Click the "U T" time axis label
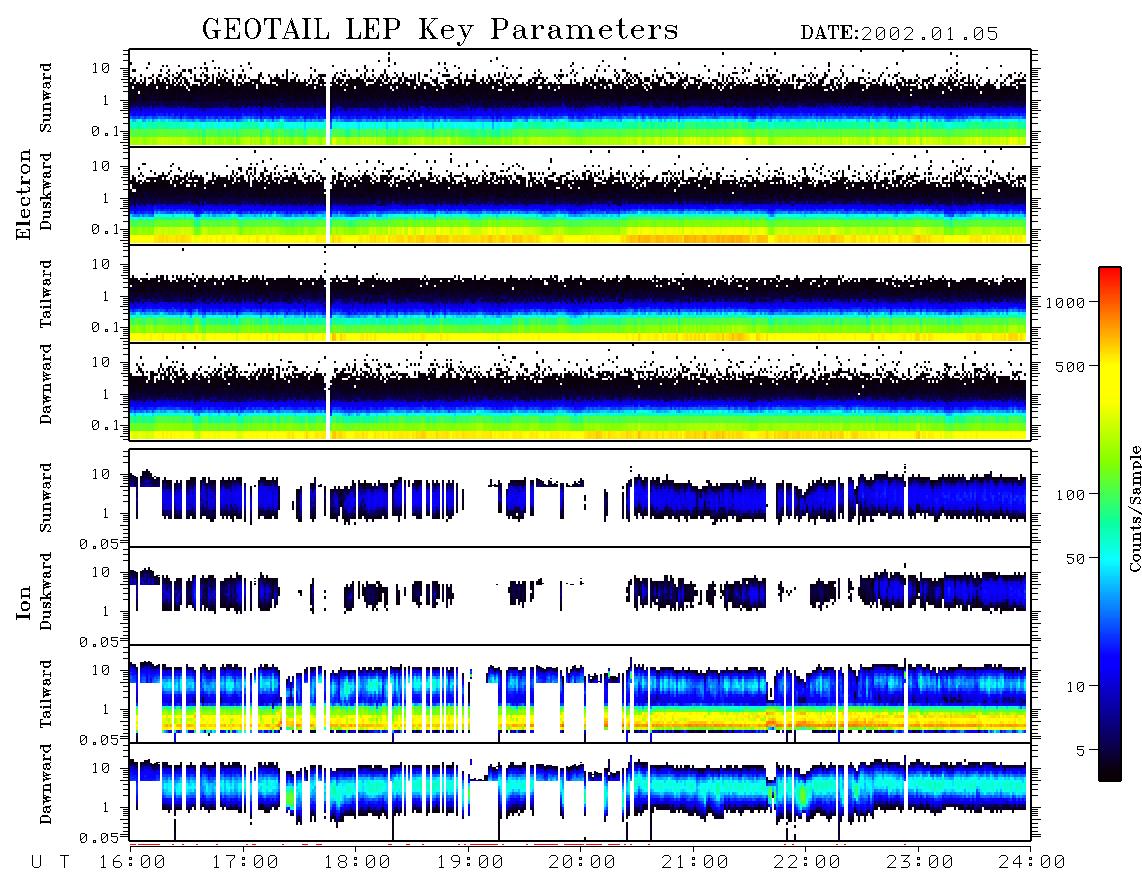The height and width of the screenshot is (880, 1142). point(50,863)
